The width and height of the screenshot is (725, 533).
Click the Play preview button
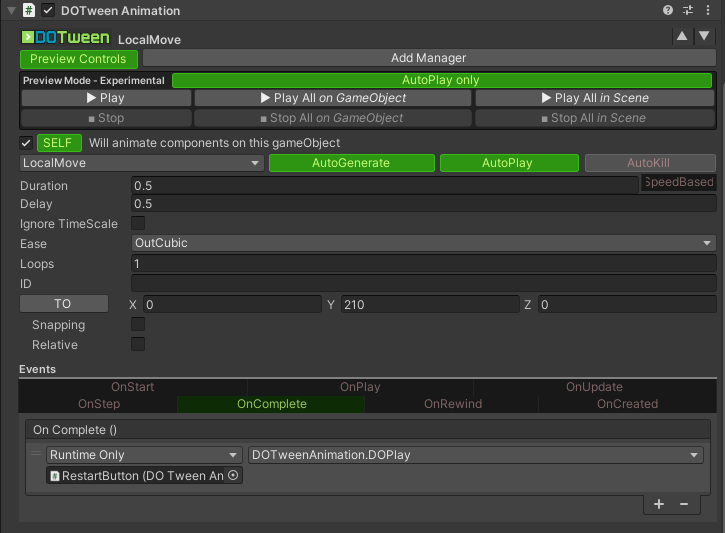tap(106, 98)
